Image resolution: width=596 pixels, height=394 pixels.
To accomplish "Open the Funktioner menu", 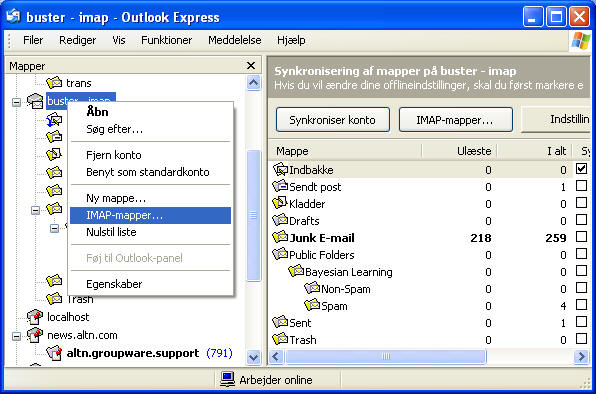I will pos(166,40).
